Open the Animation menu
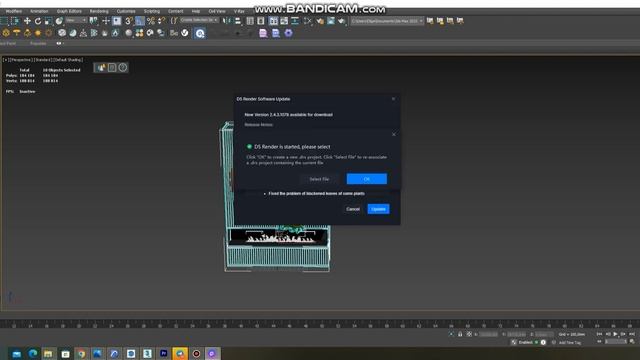The height and width of the screenshot is (360, 640). click(x=39, y=11)
